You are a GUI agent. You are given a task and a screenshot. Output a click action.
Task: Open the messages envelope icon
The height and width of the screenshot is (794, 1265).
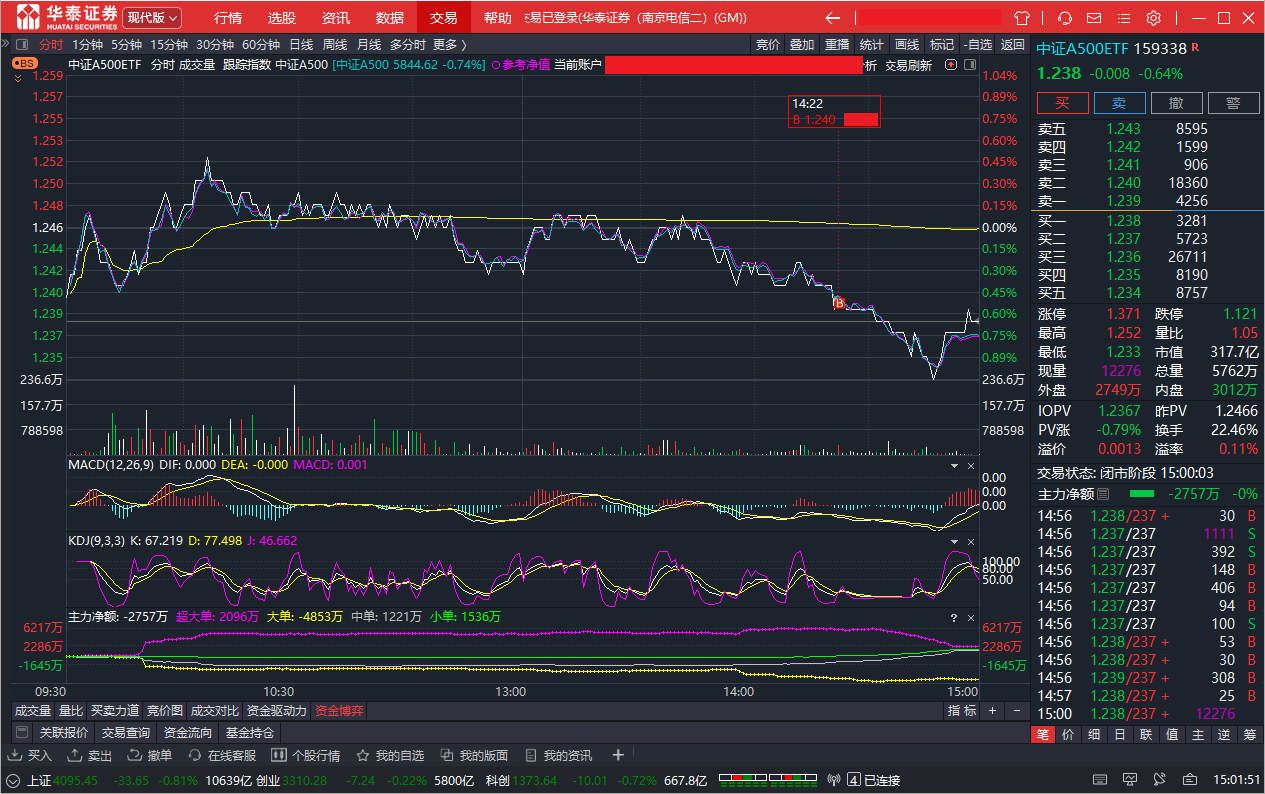coord(1095,18)
